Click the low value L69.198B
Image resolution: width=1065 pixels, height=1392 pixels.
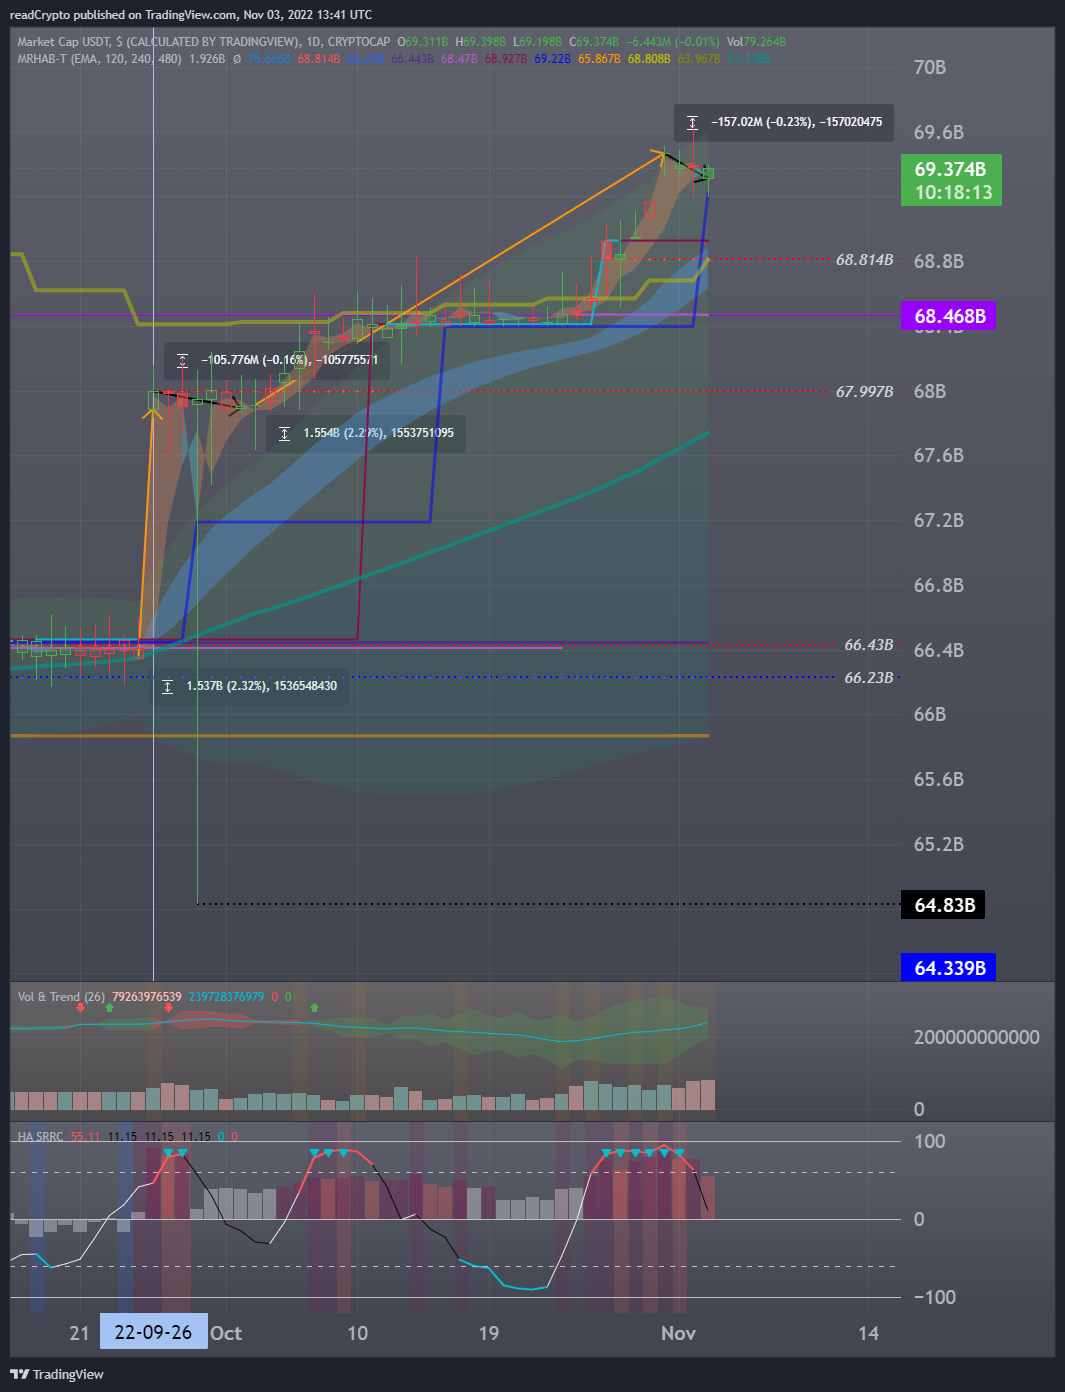(x=538, y=42)
